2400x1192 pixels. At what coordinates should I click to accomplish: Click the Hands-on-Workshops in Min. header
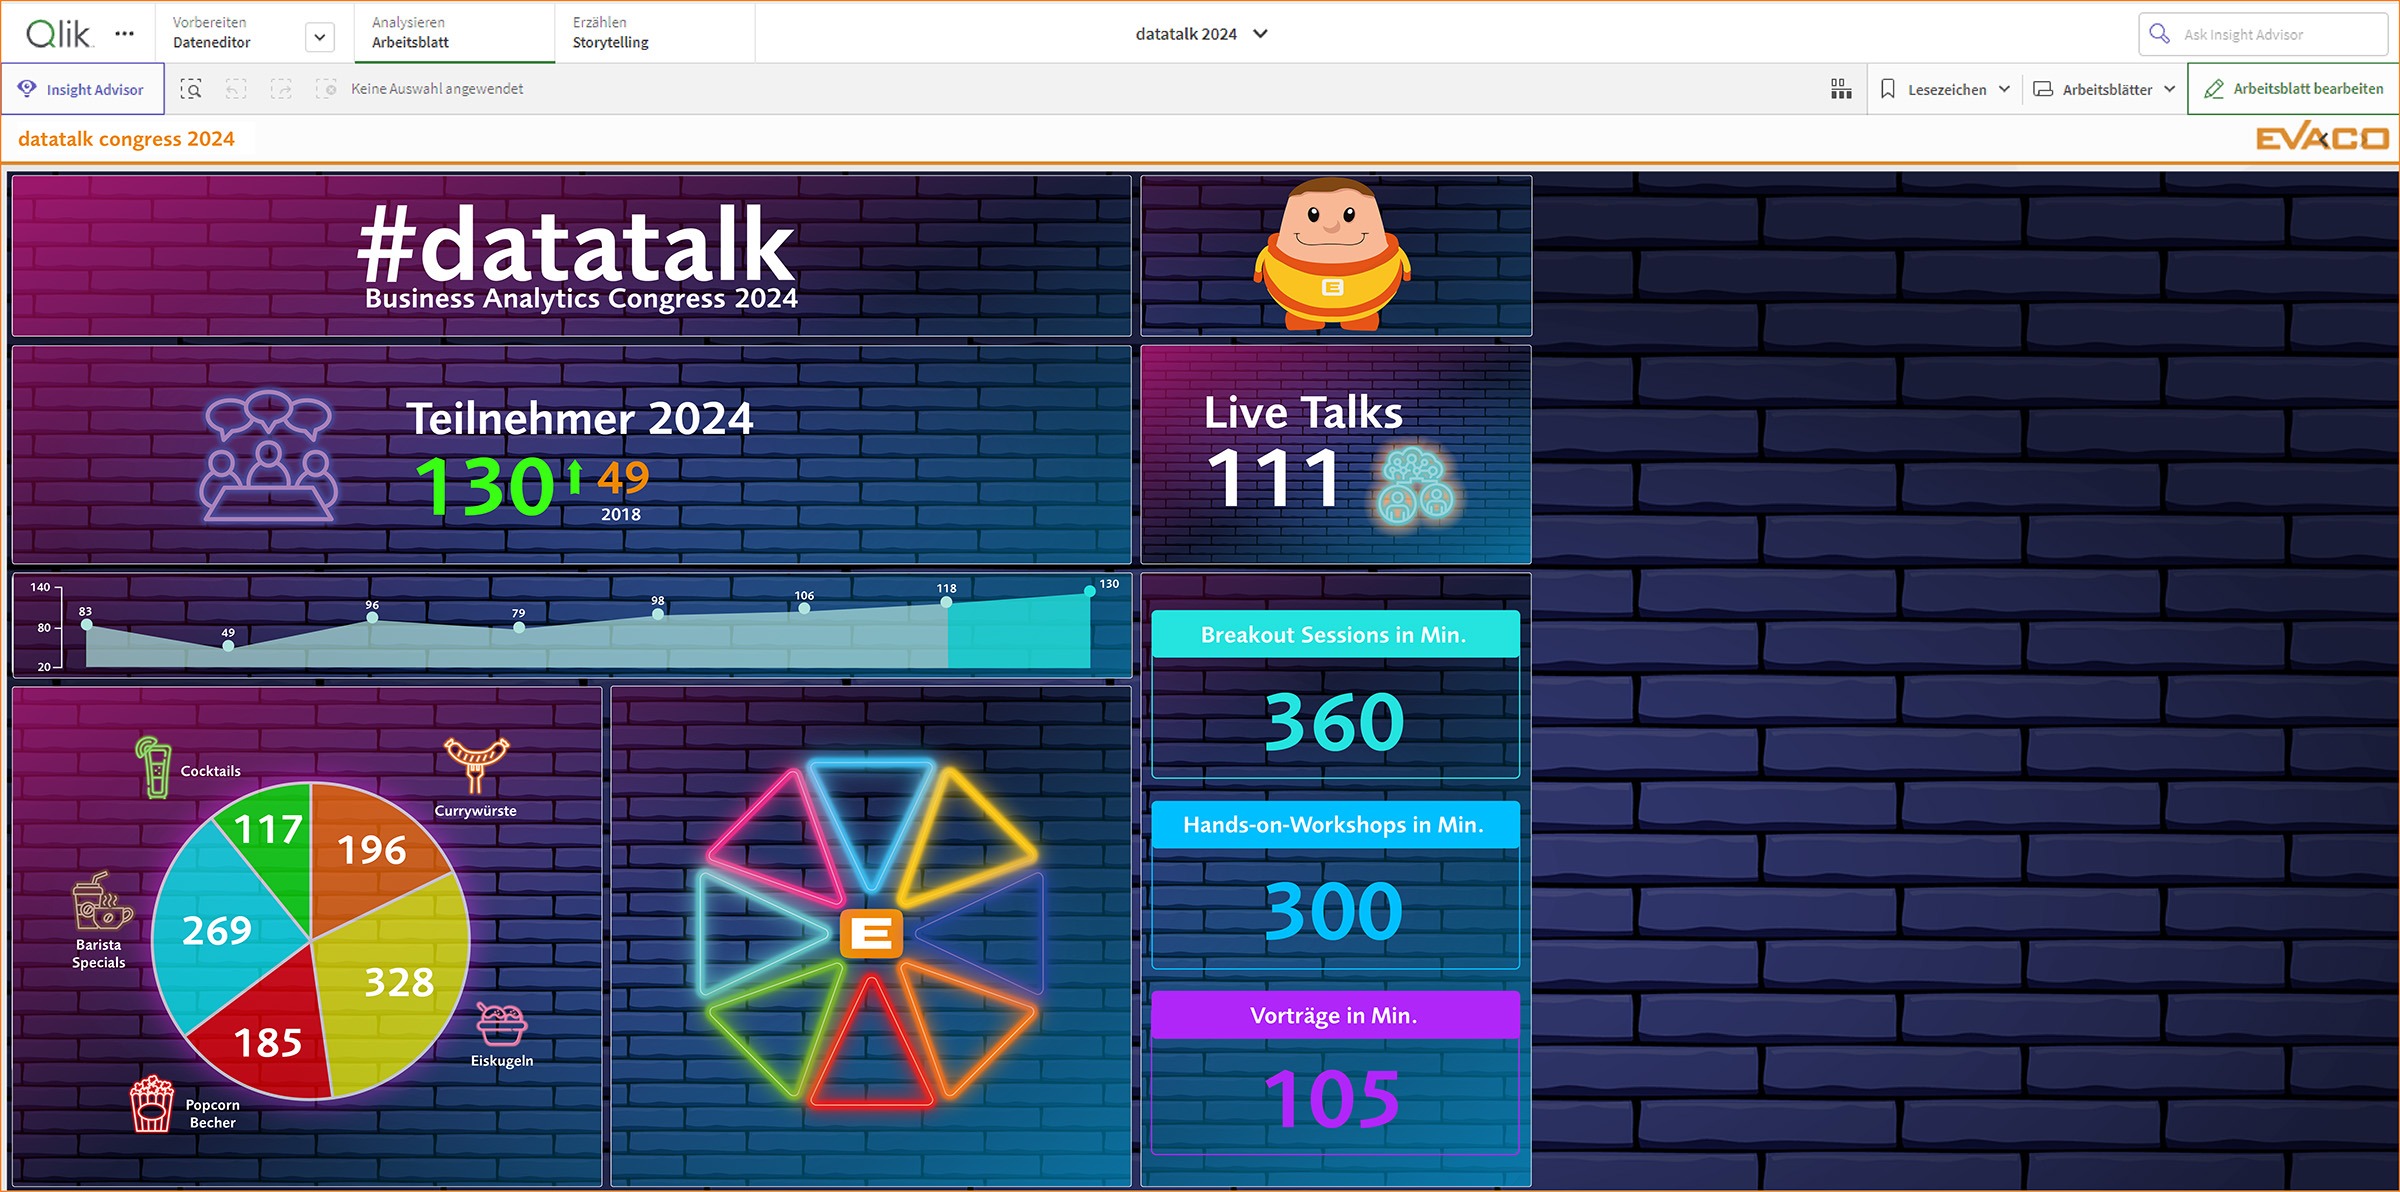1335,824
